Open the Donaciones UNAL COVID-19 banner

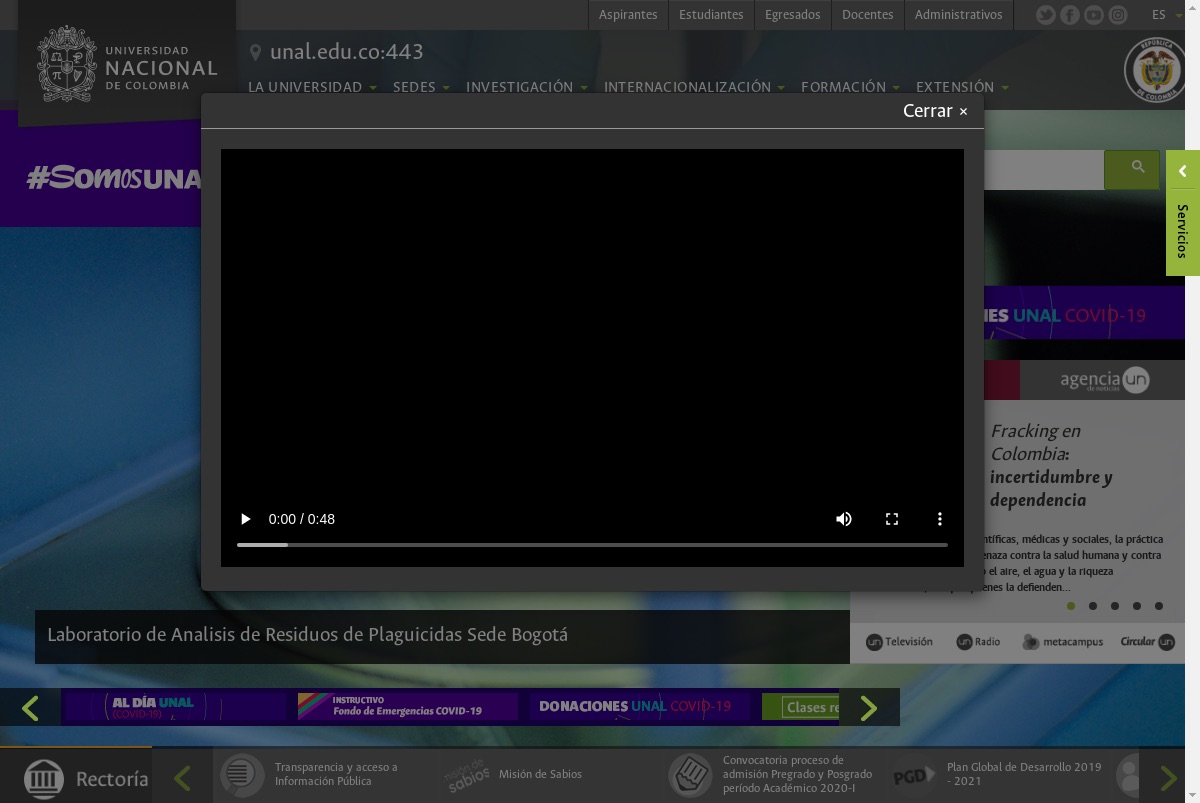pyautogui.click(x=640, y=707)
